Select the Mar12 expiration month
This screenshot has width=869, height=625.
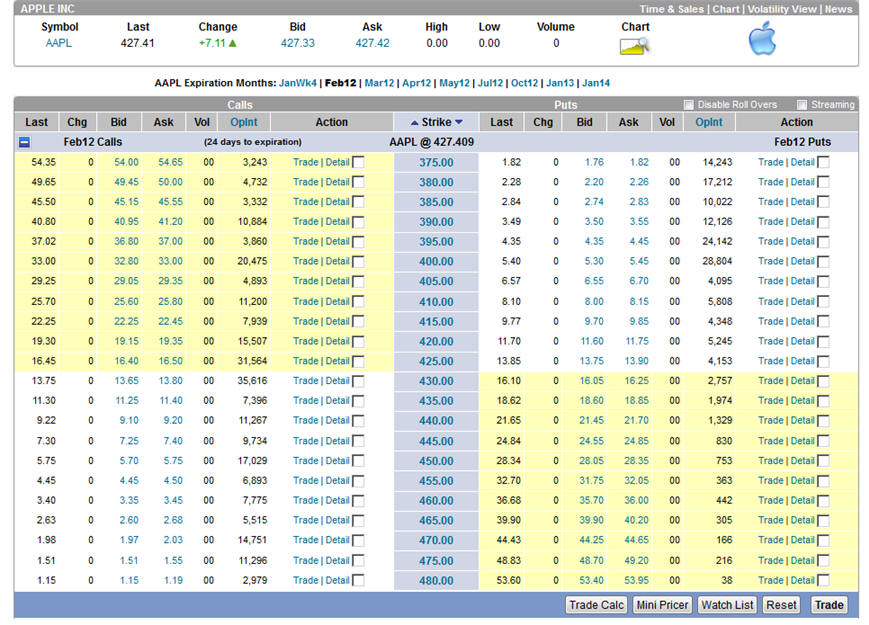[x=379, y=83]
